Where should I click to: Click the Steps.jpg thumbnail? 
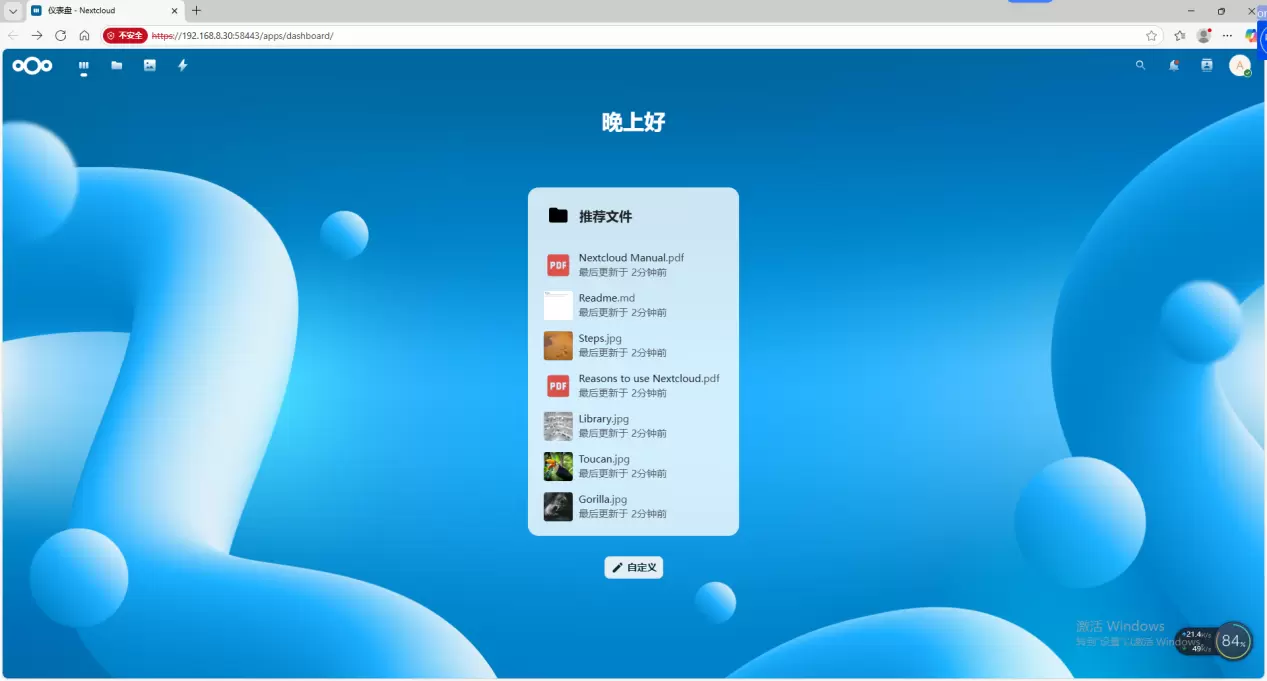pos(558,346)
